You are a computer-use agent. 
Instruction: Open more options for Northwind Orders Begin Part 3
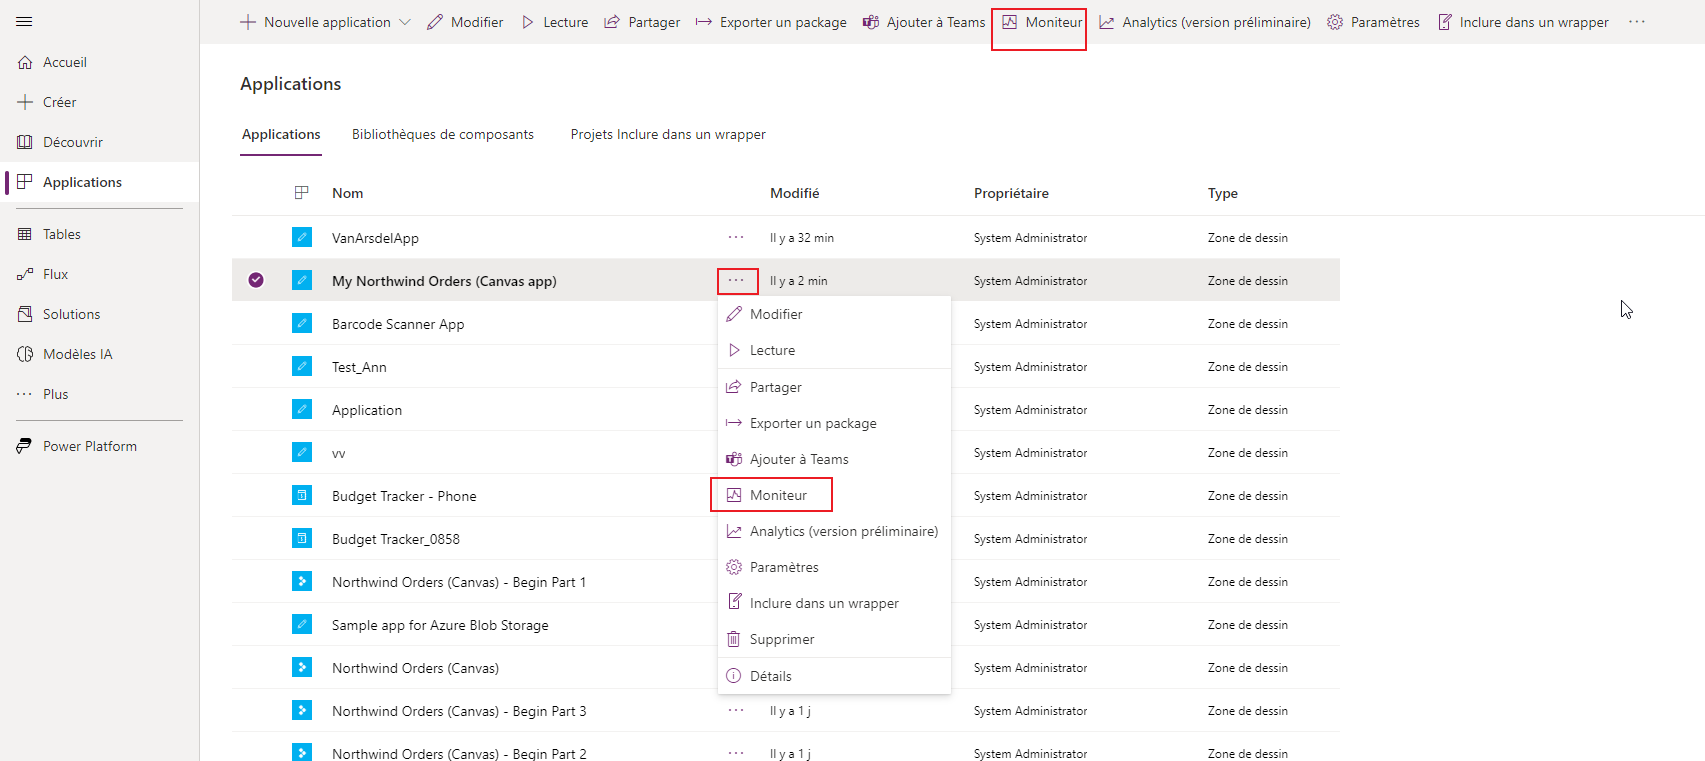(x=736, y=711)
